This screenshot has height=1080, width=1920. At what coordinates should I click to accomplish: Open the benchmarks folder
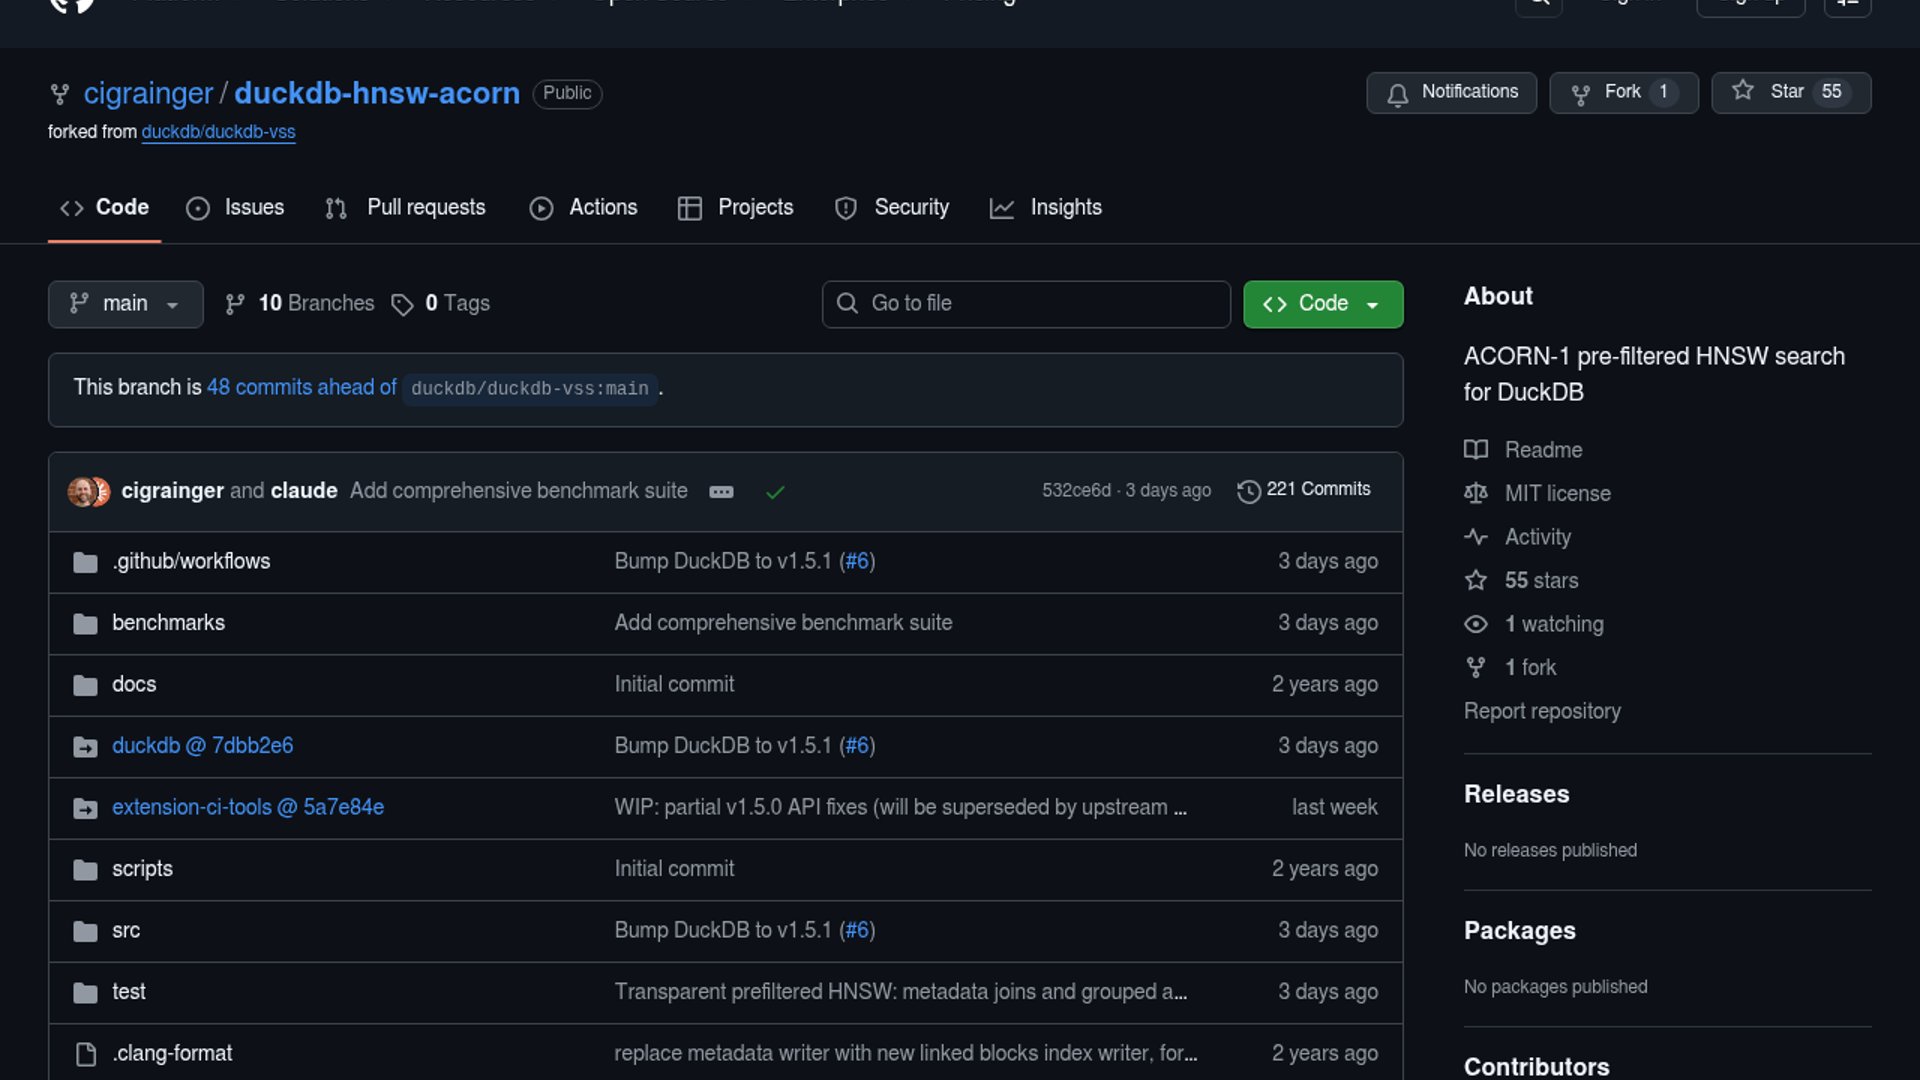coord(168,623)
